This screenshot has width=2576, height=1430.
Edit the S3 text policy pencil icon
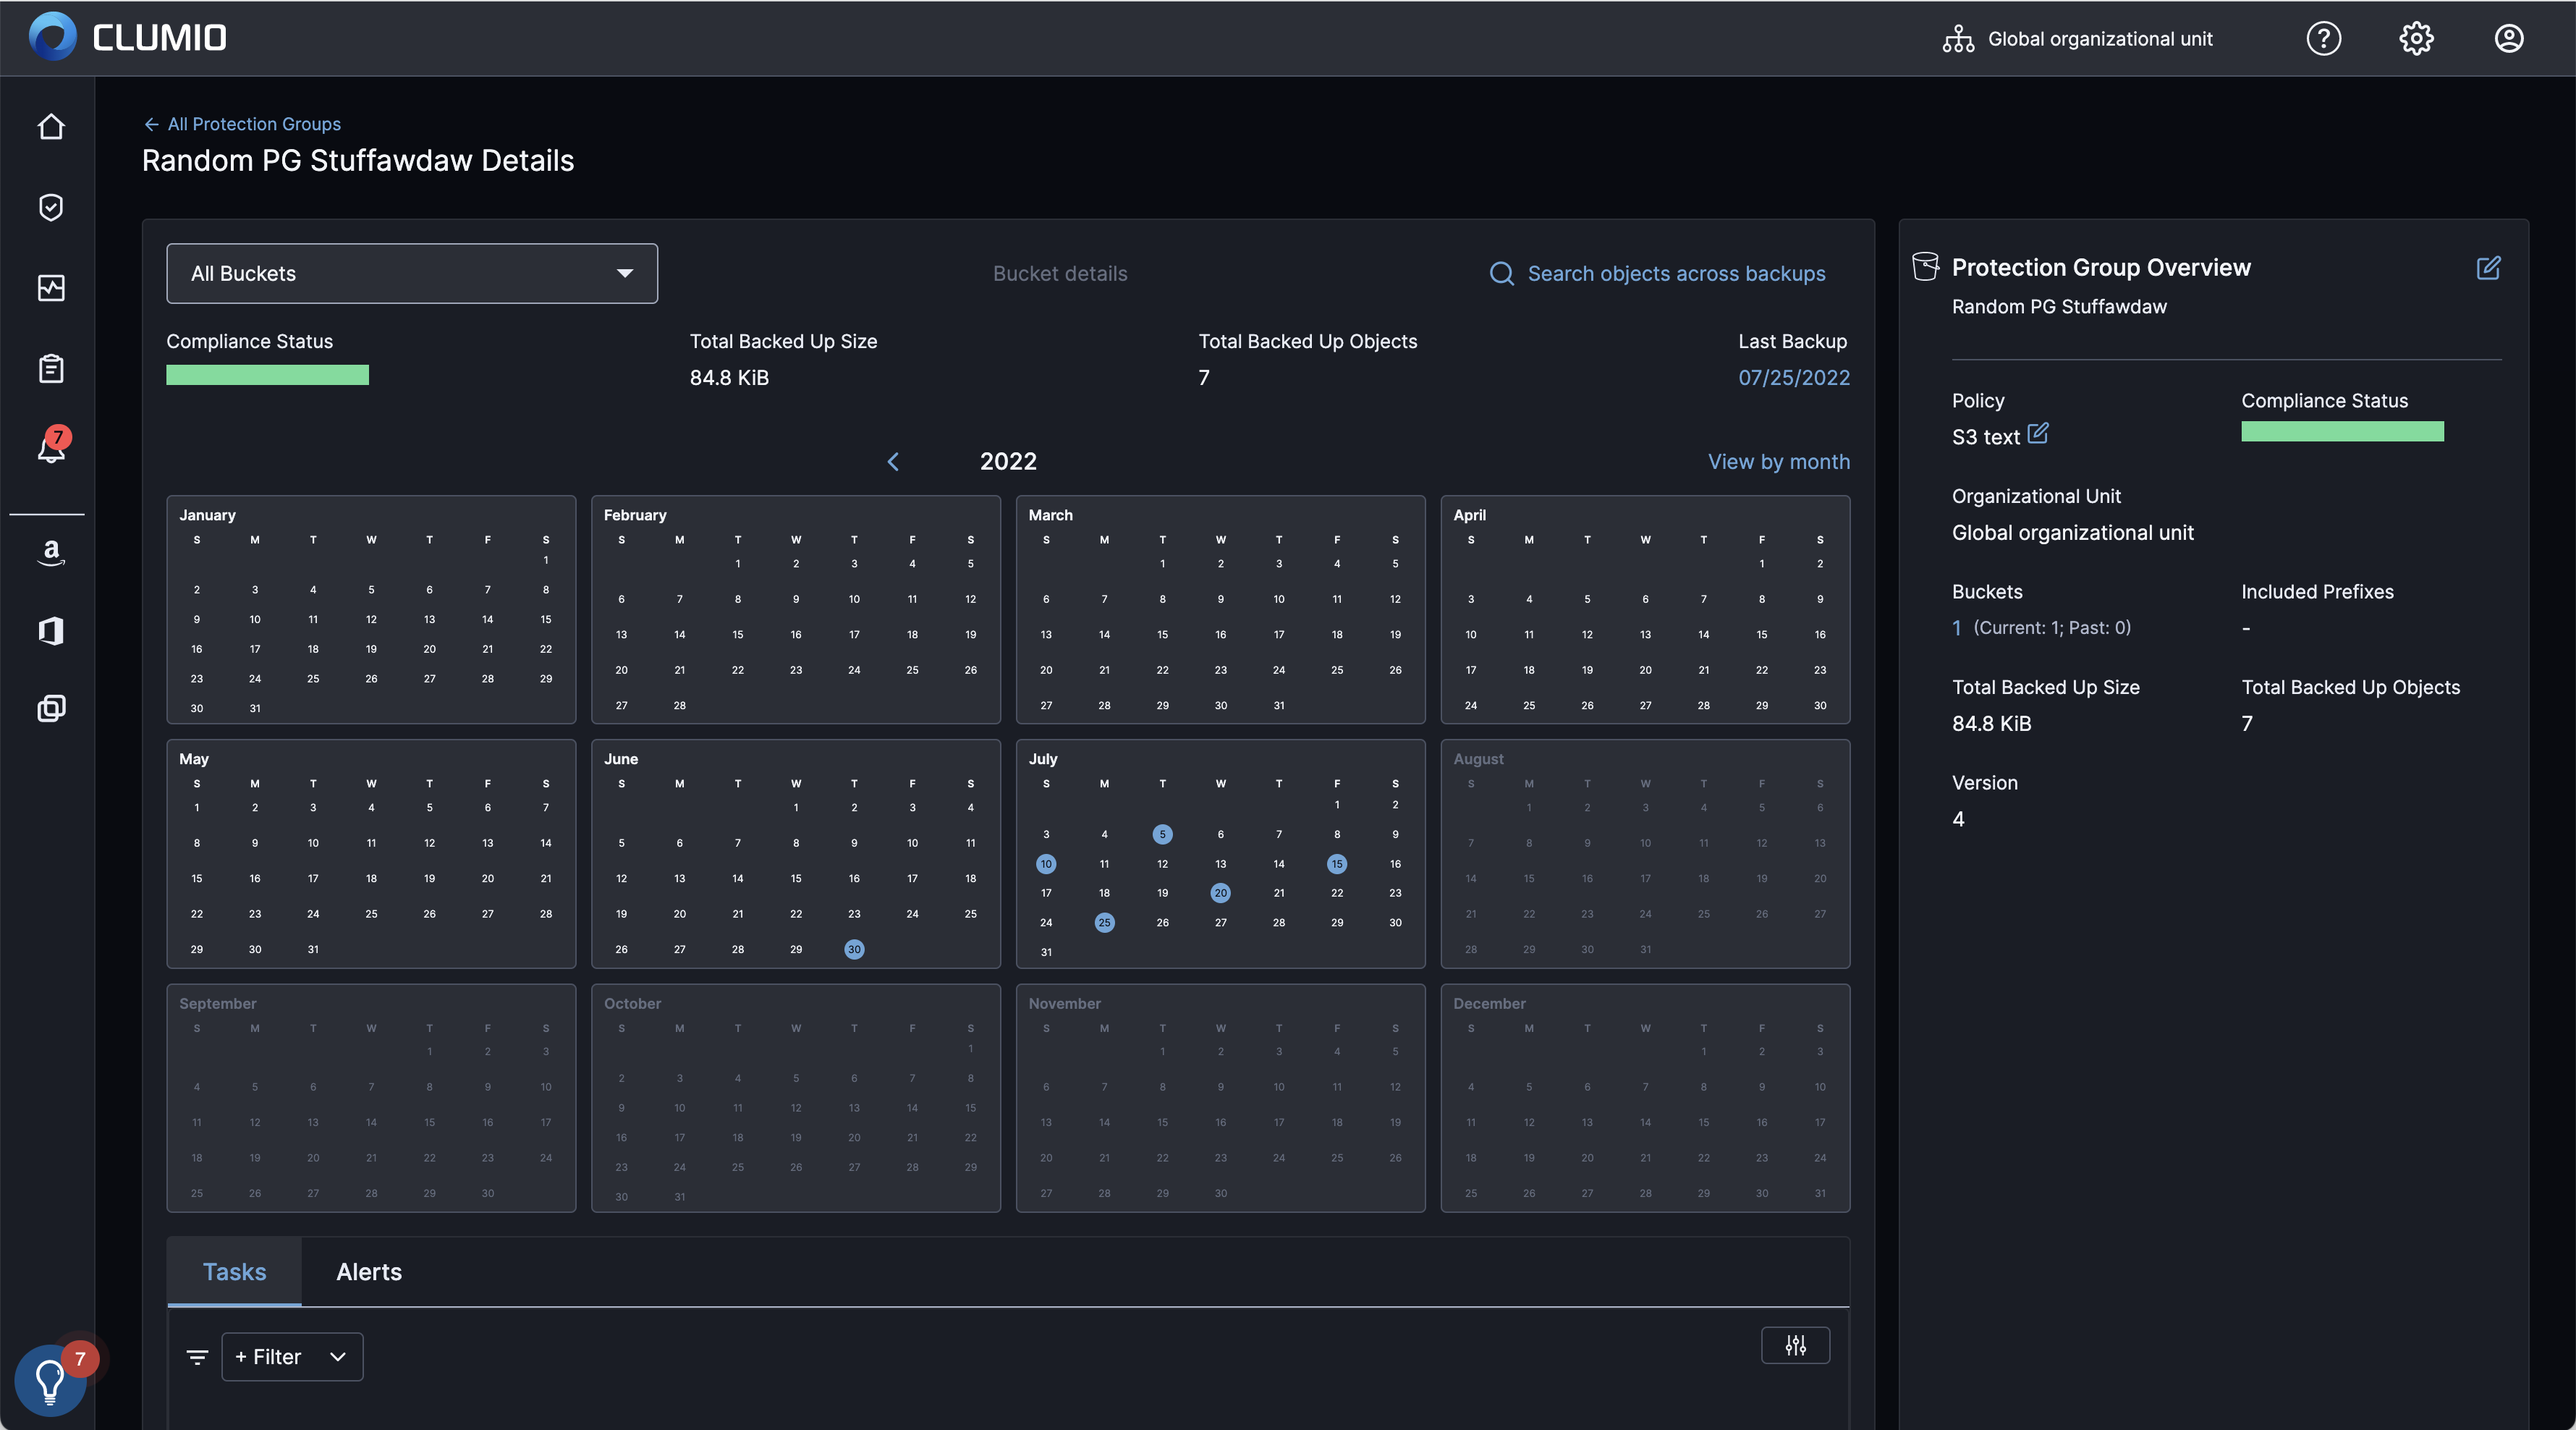(x=2038, y=434)
